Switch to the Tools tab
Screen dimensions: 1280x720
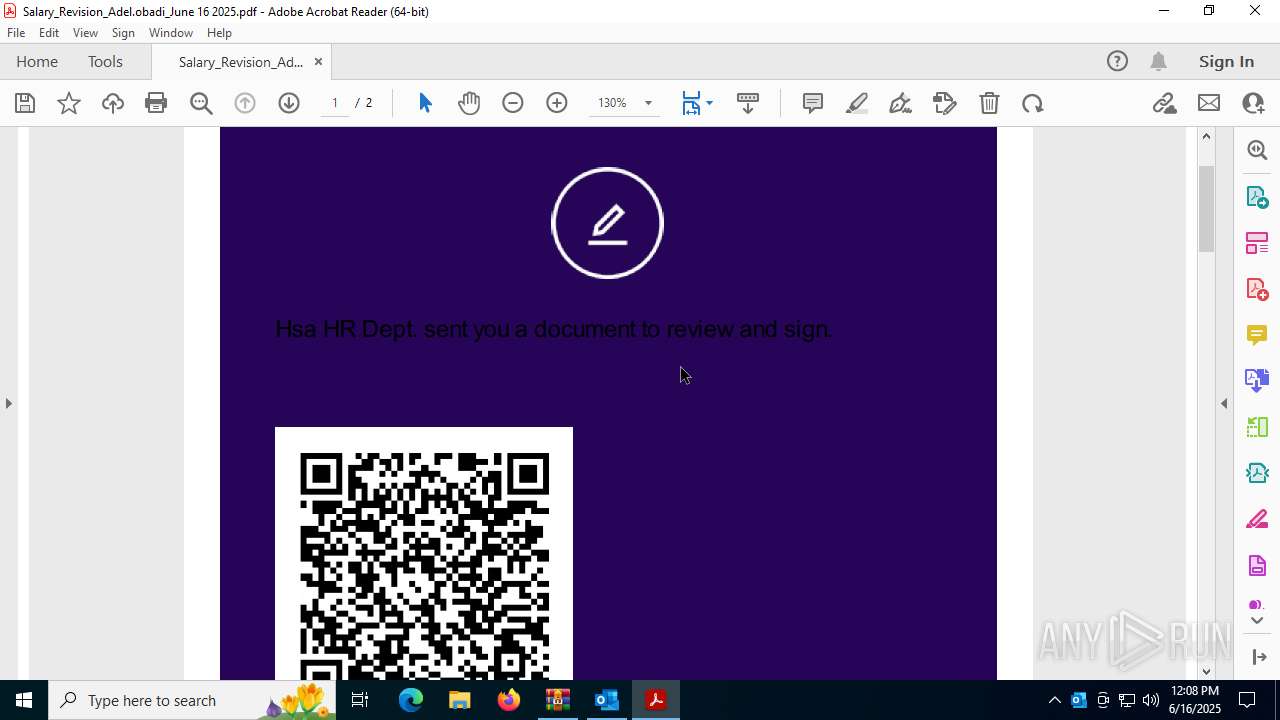tap(105, 61)
